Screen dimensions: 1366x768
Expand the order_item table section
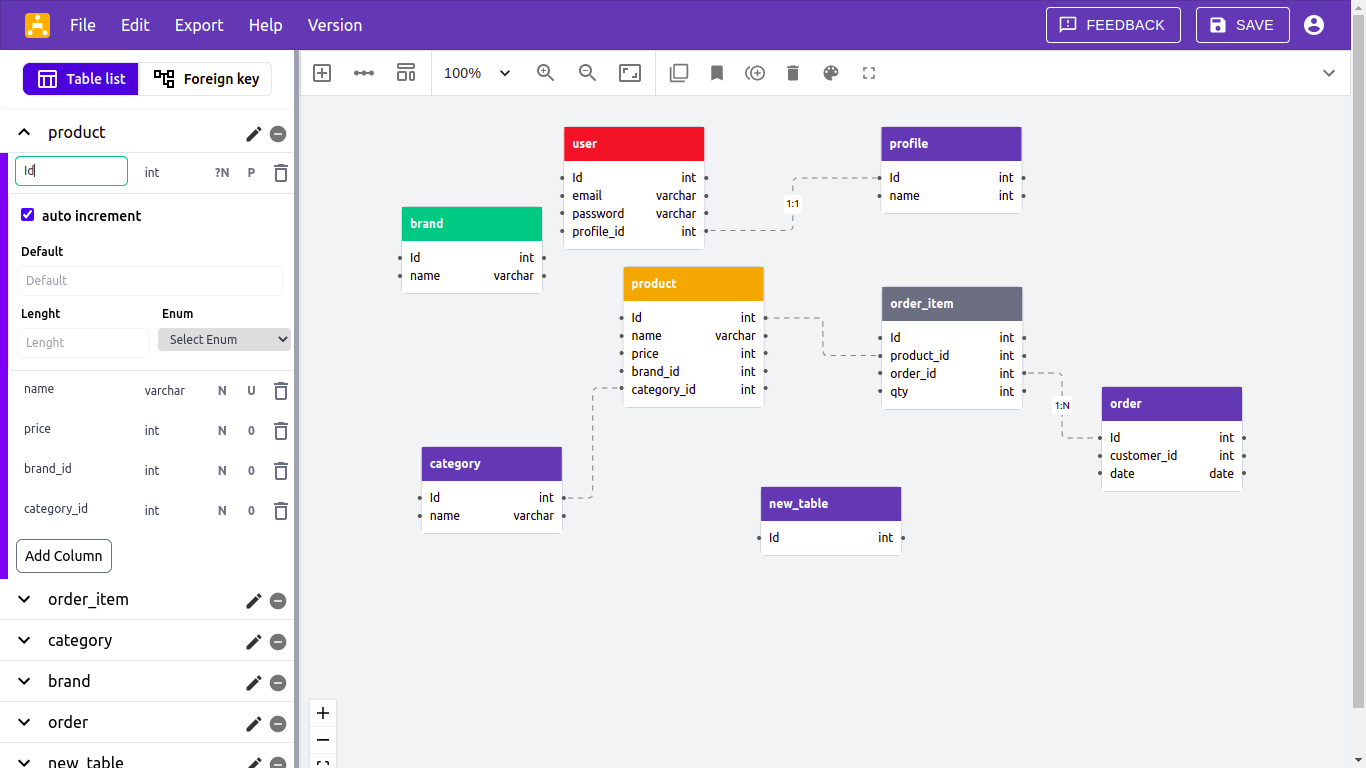(x=25, y=599)
